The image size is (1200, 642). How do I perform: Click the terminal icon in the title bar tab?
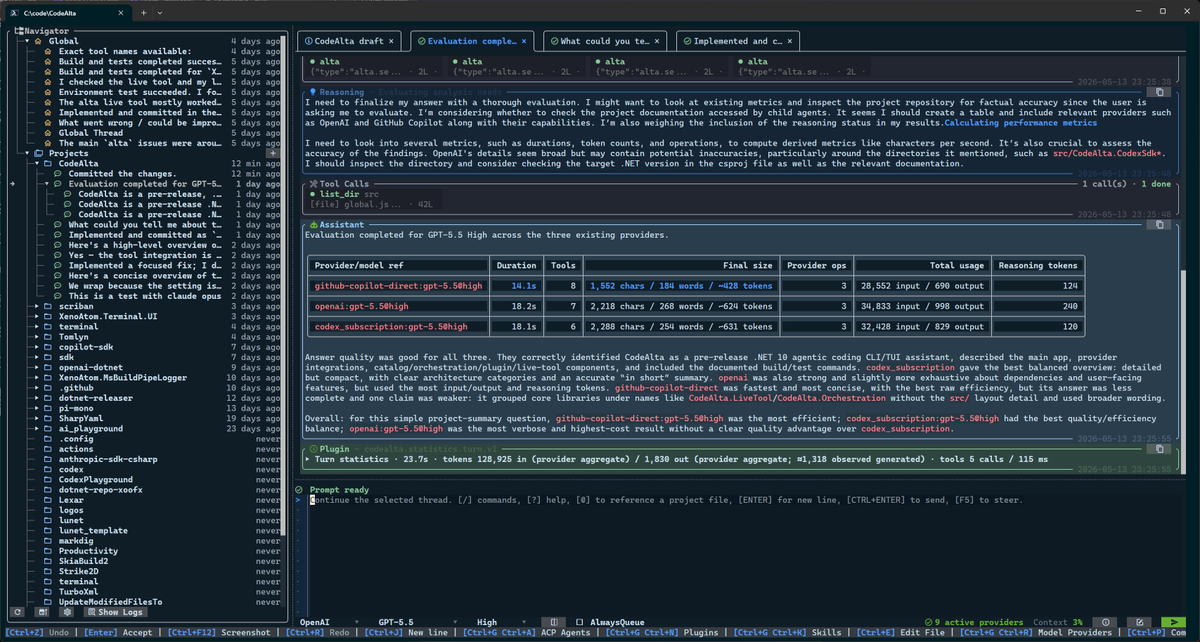click(x=13, y=11)
